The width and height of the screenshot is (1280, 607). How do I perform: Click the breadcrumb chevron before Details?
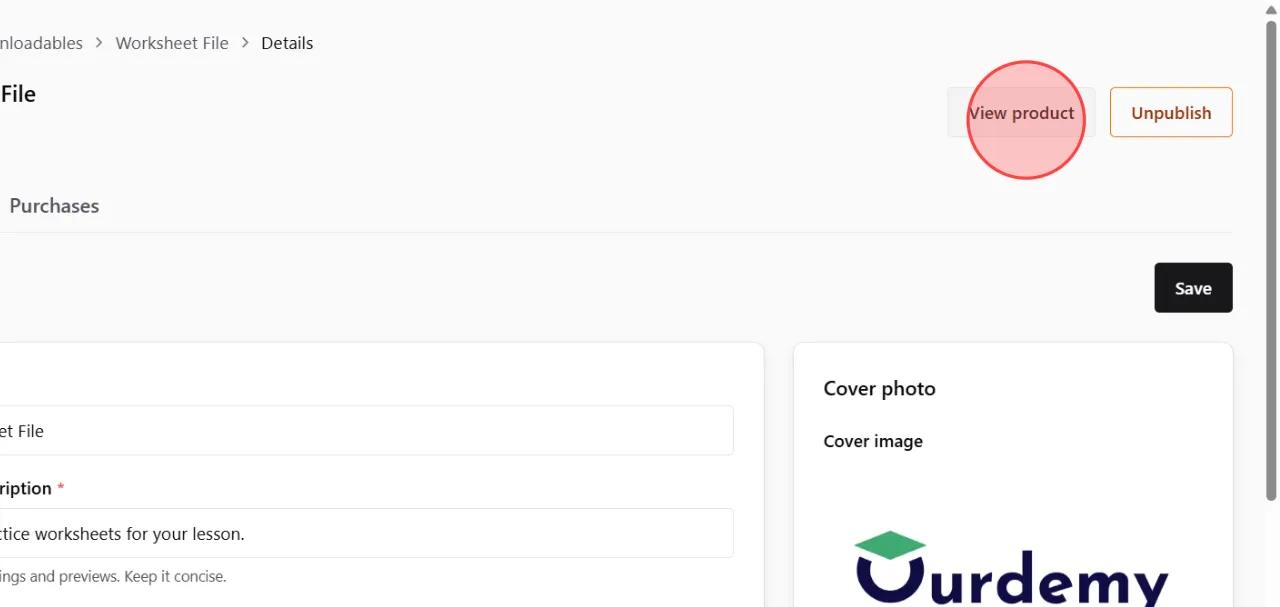tap(245, 43)
